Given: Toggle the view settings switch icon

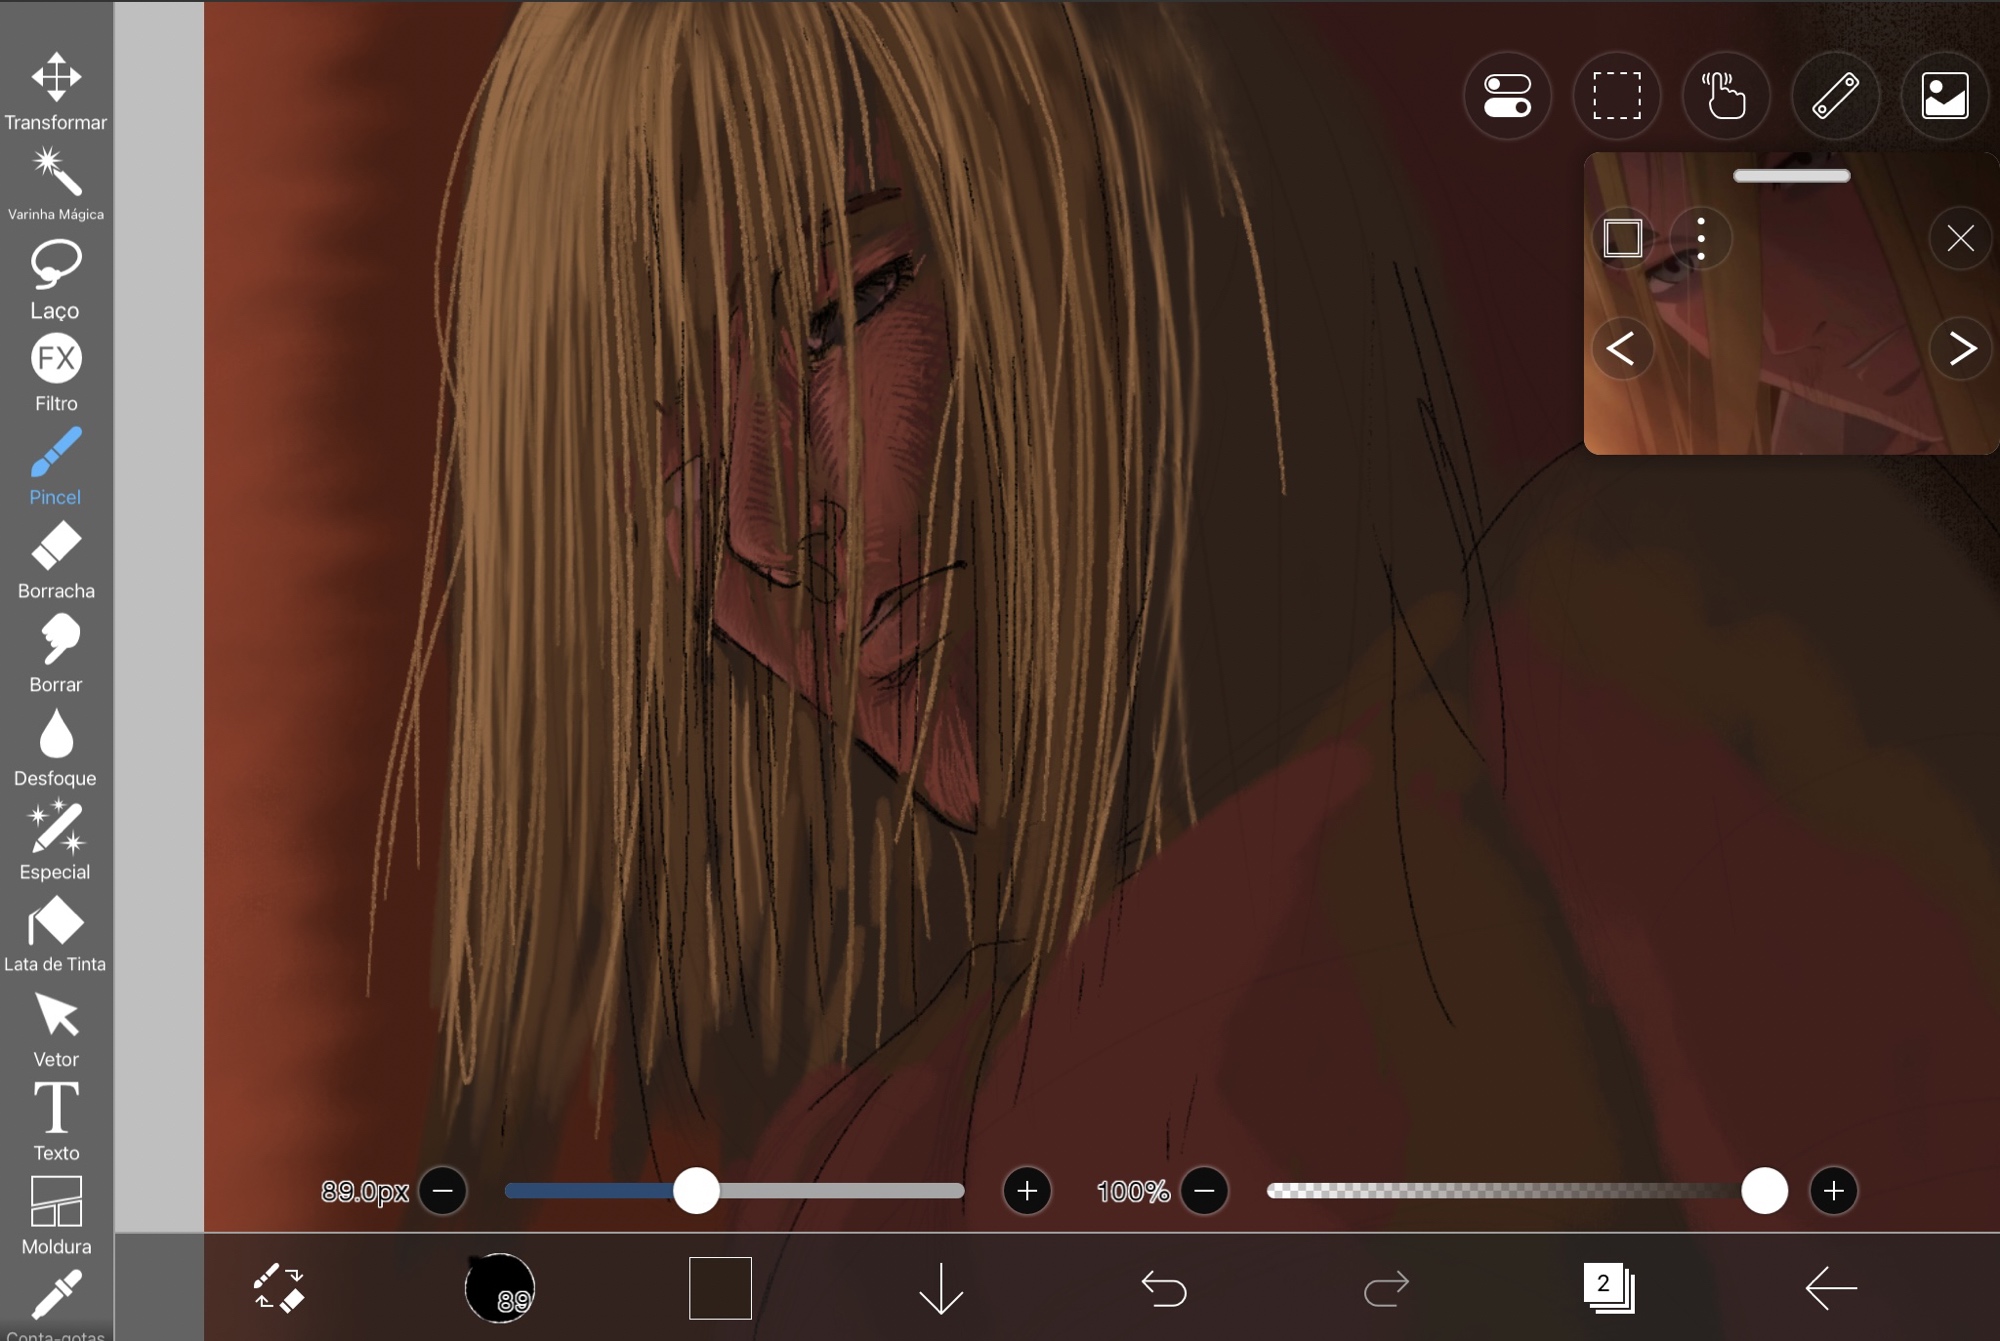Looking at the screenshot, I should [1507, 96].
